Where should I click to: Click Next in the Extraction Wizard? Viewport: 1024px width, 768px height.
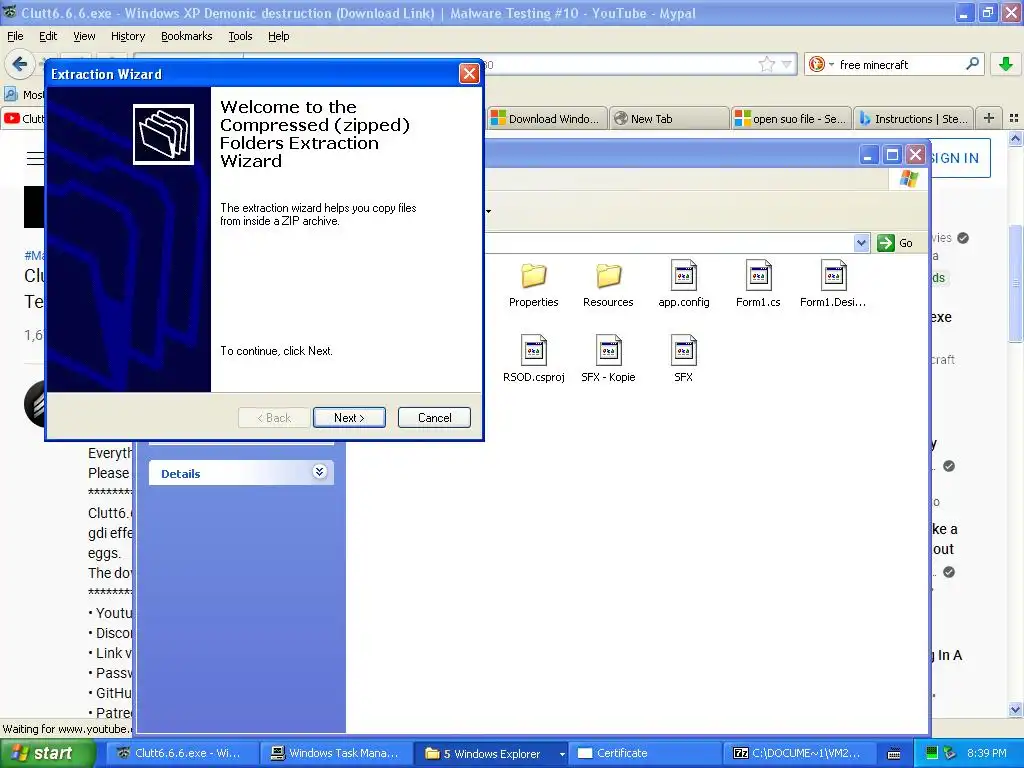point(349,418)
